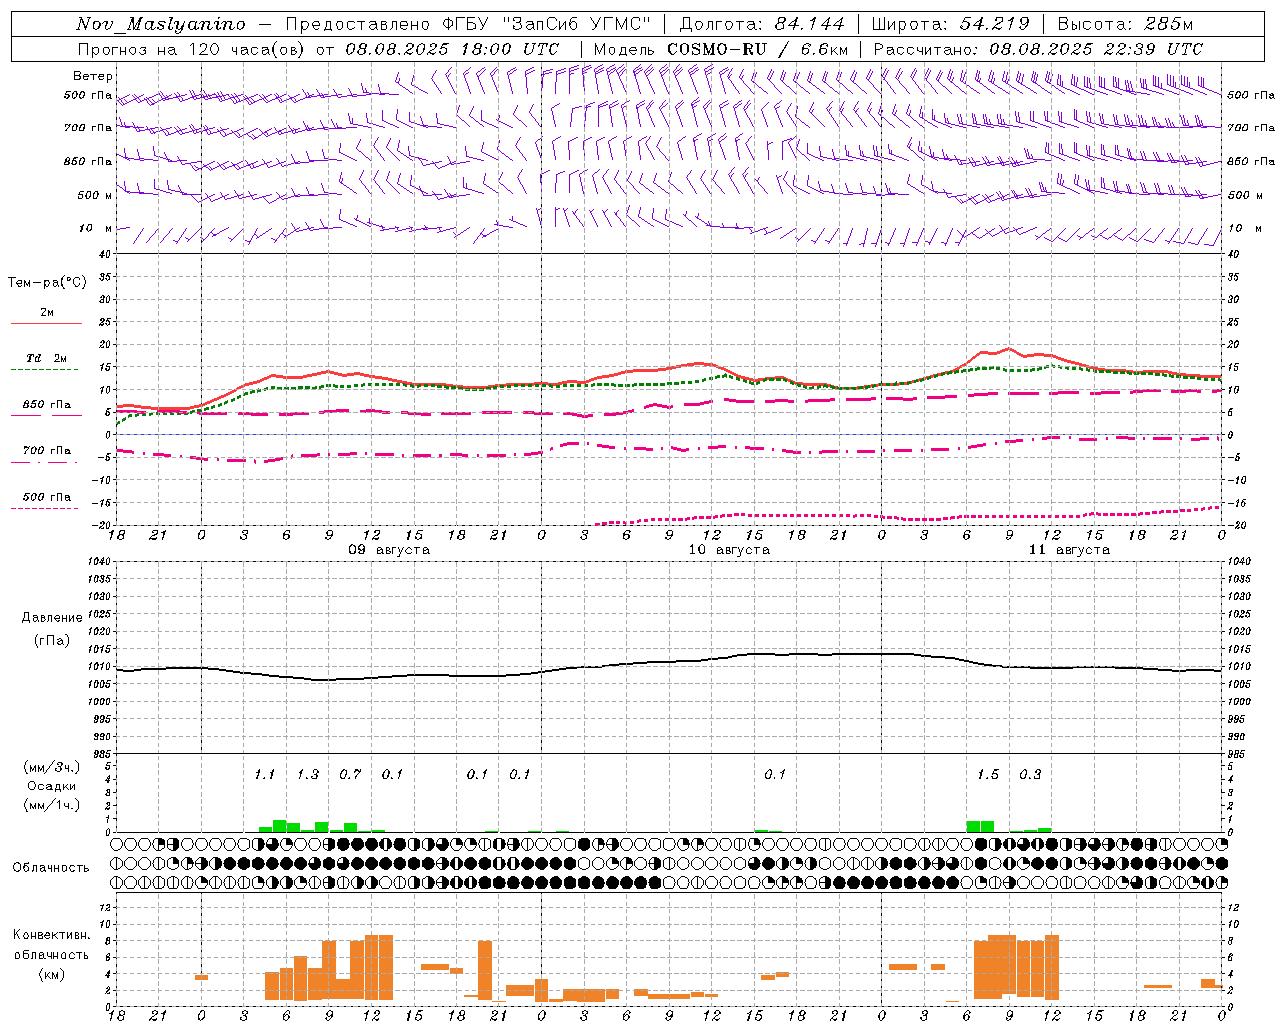Click the Облачность cloud cover label
This screenshot has height=1024, width=1280.
click(51, 868)
